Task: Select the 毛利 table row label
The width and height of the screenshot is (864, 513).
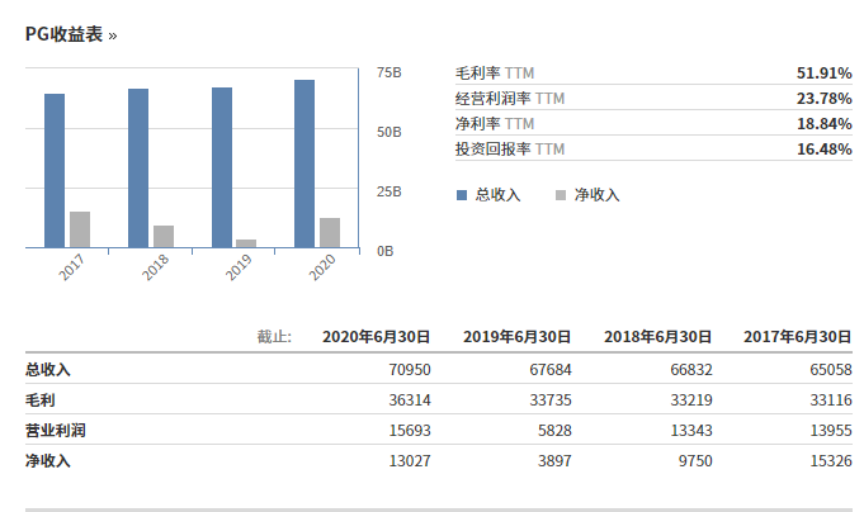Action: (x=40, y=400)
